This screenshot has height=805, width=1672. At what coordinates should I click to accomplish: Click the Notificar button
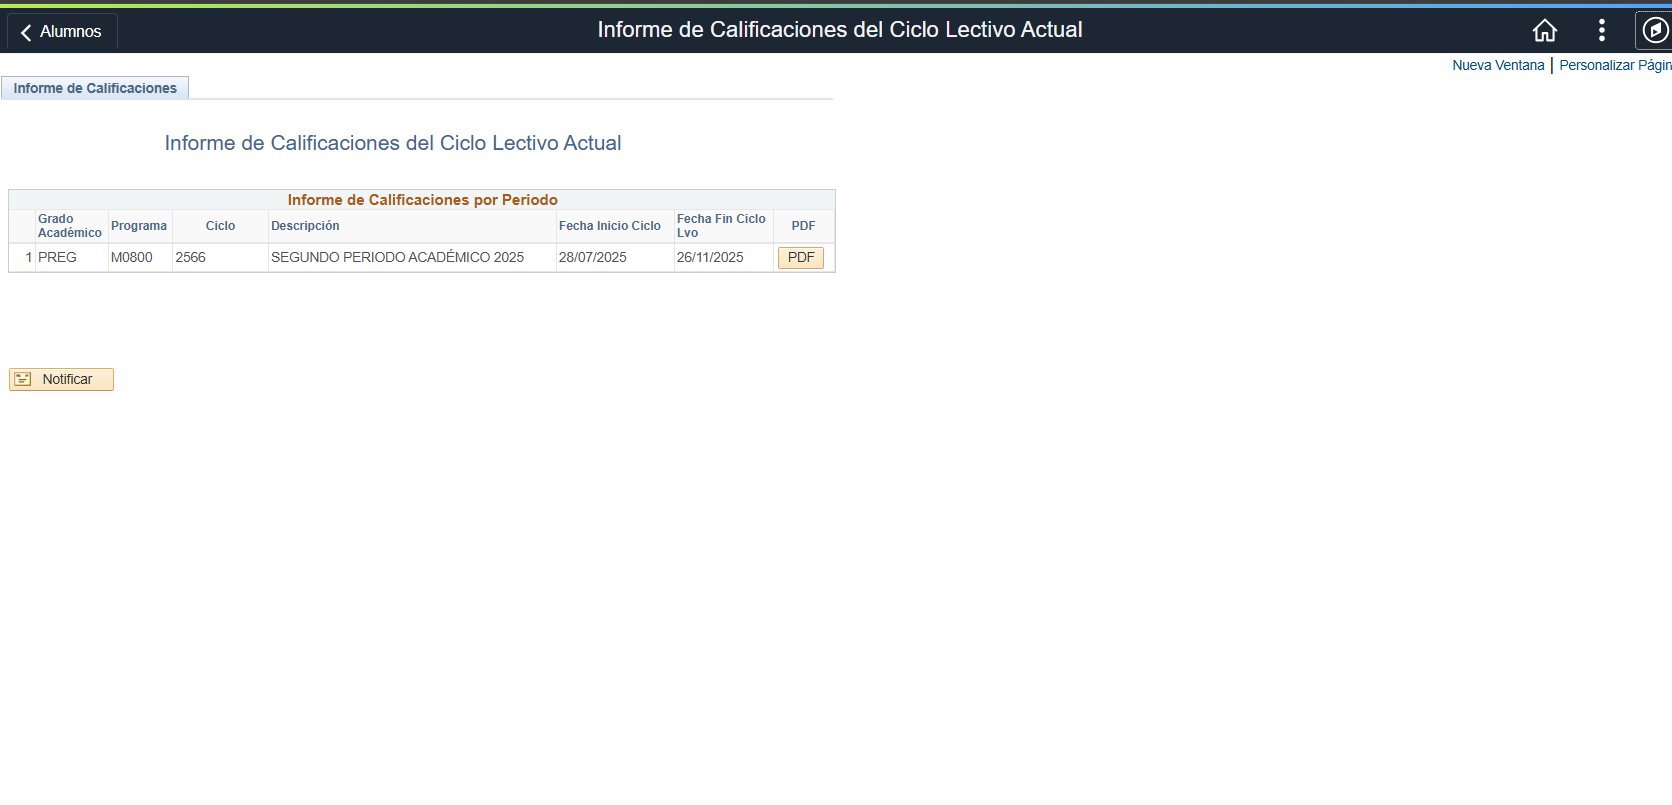point(61,379)
